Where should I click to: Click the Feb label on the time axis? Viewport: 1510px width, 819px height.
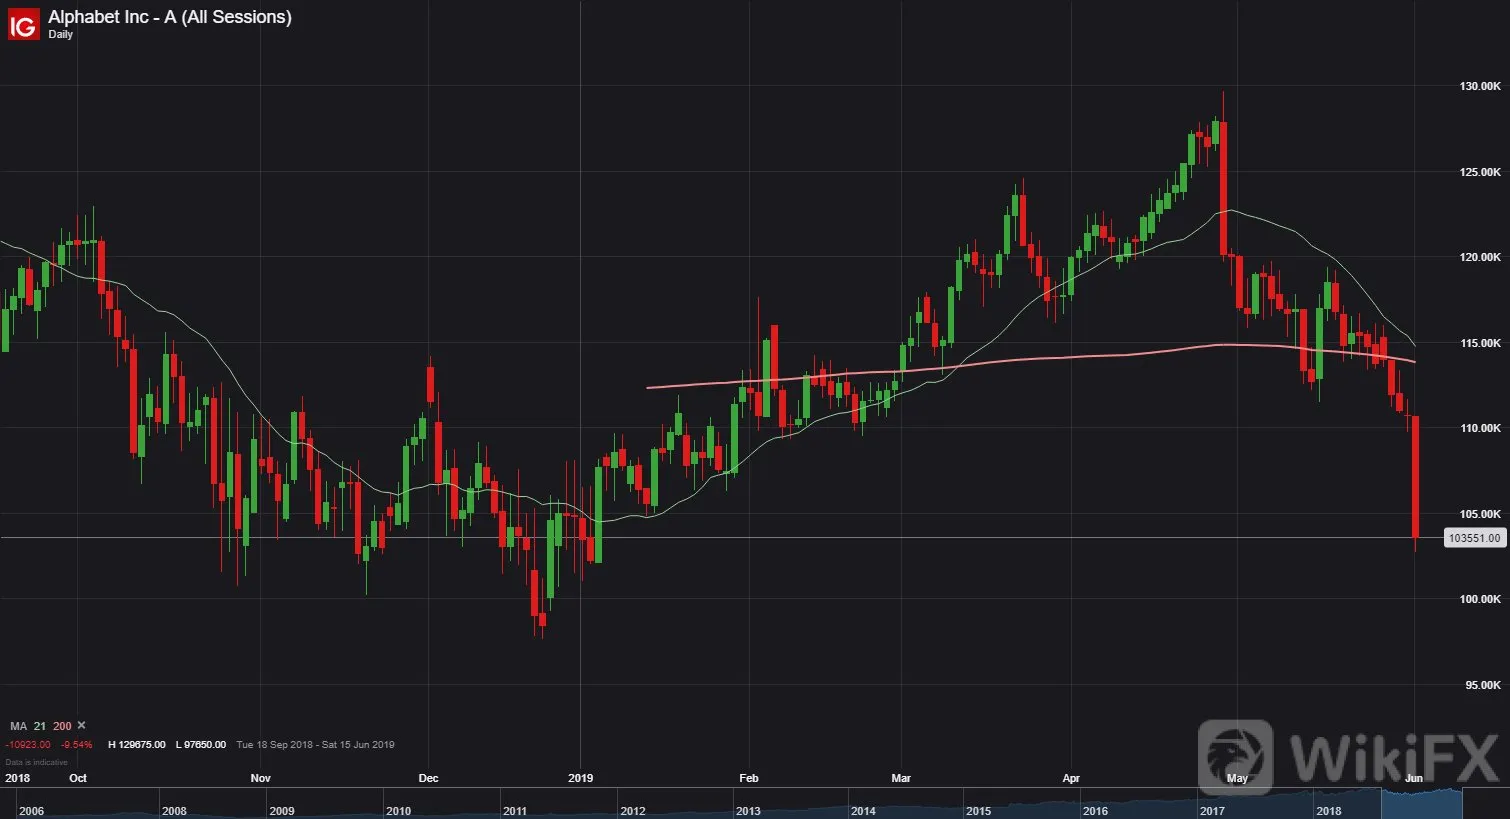(x=749, y=778)
